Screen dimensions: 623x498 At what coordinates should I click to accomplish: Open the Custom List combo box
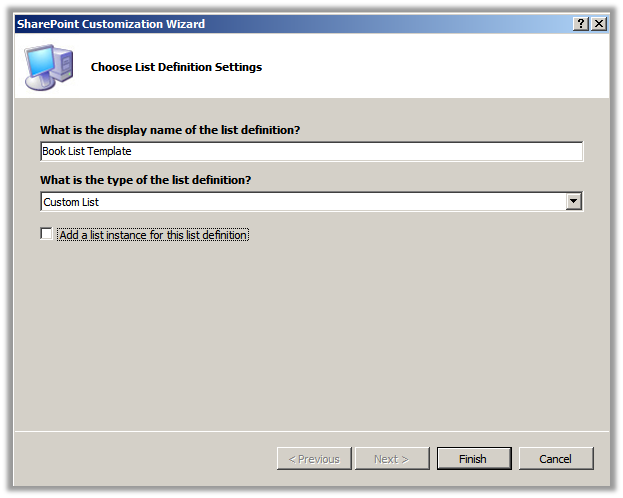point(302,202)
